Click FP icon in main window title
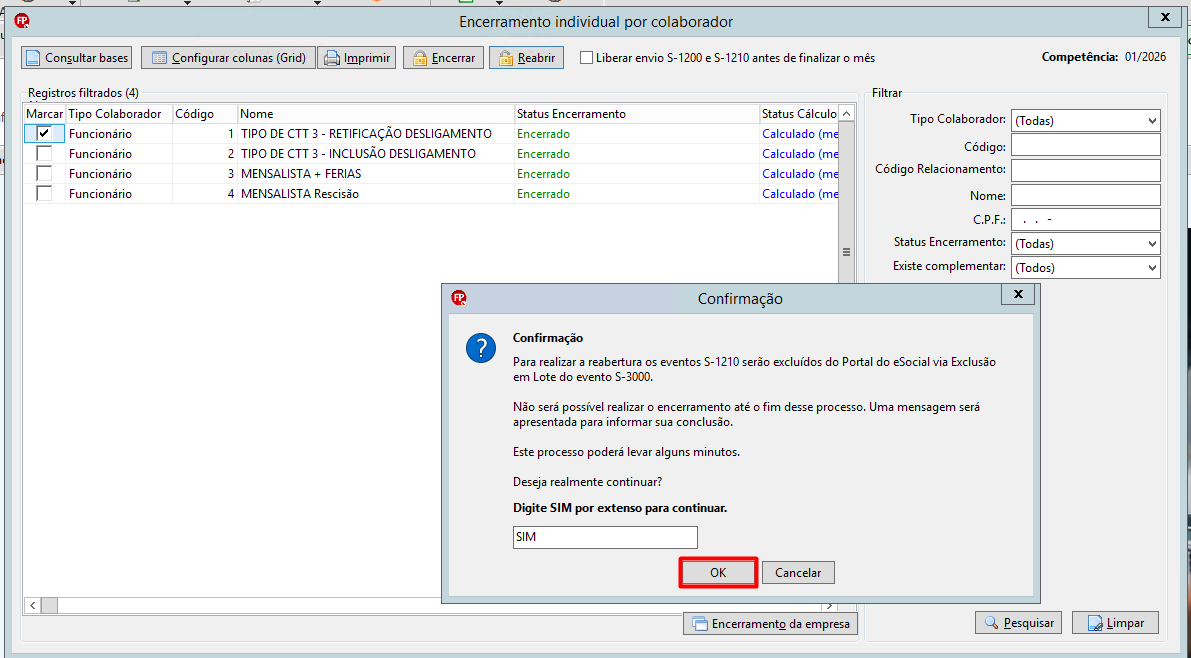 (22, 21)
